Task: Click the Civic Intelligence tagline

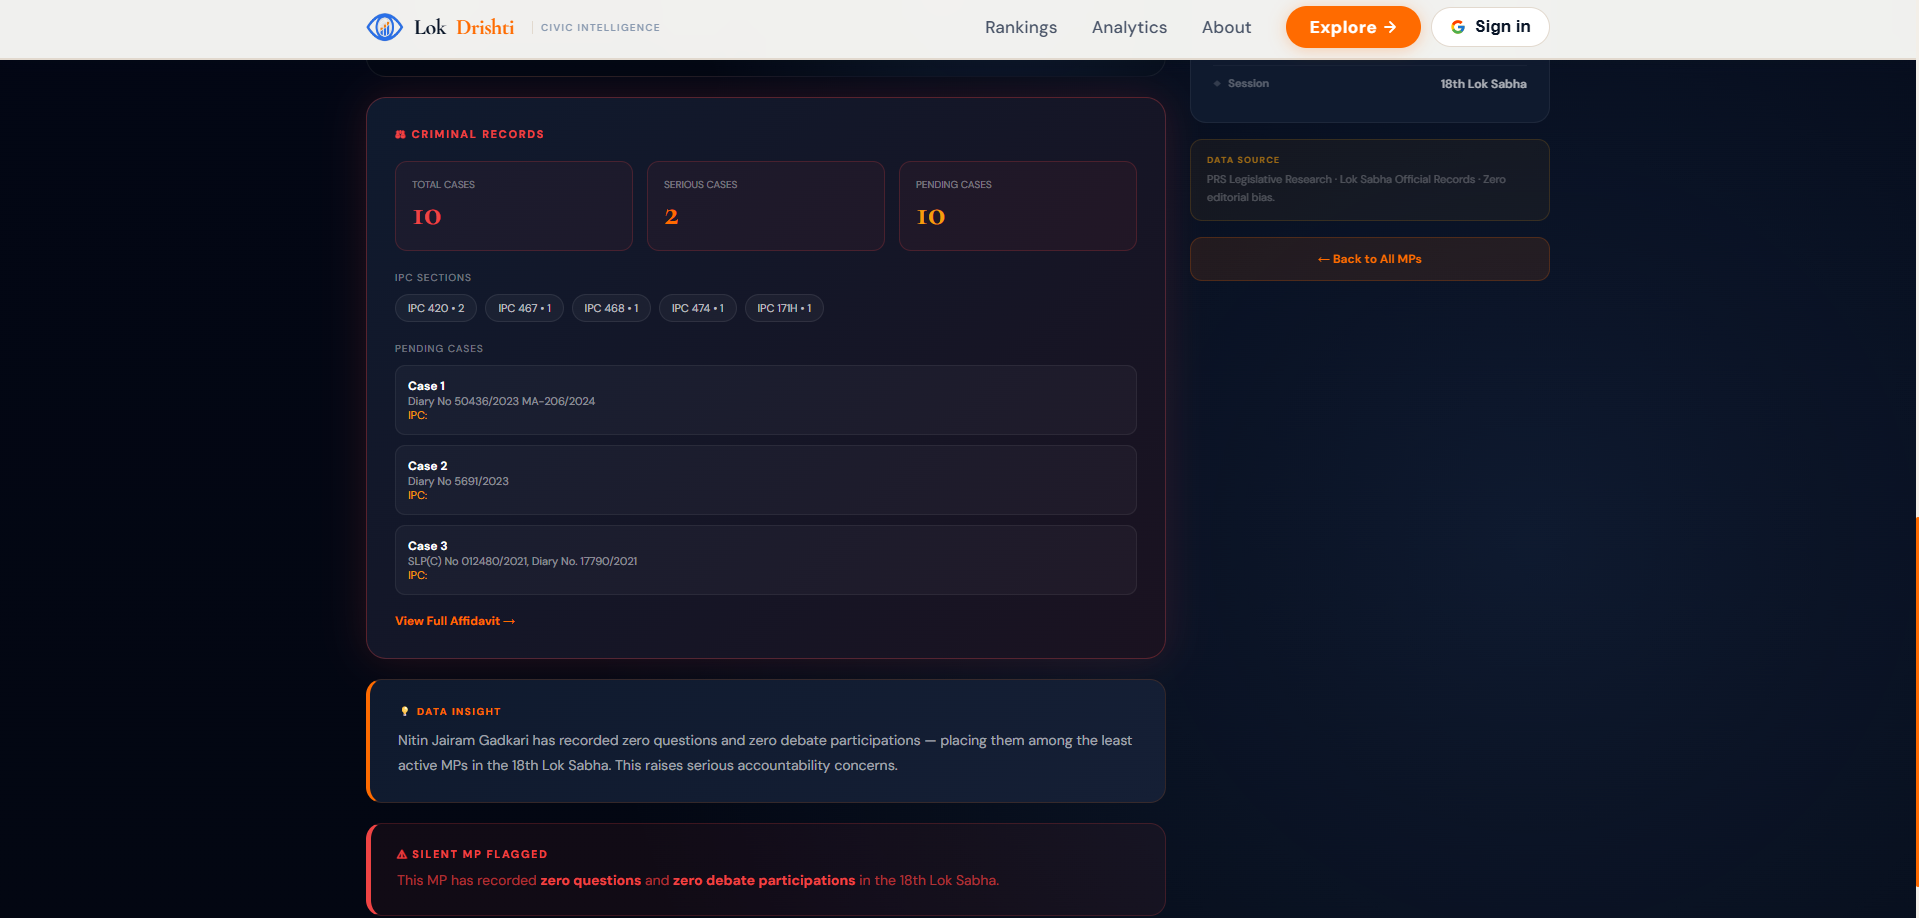Action: point(600,28)
